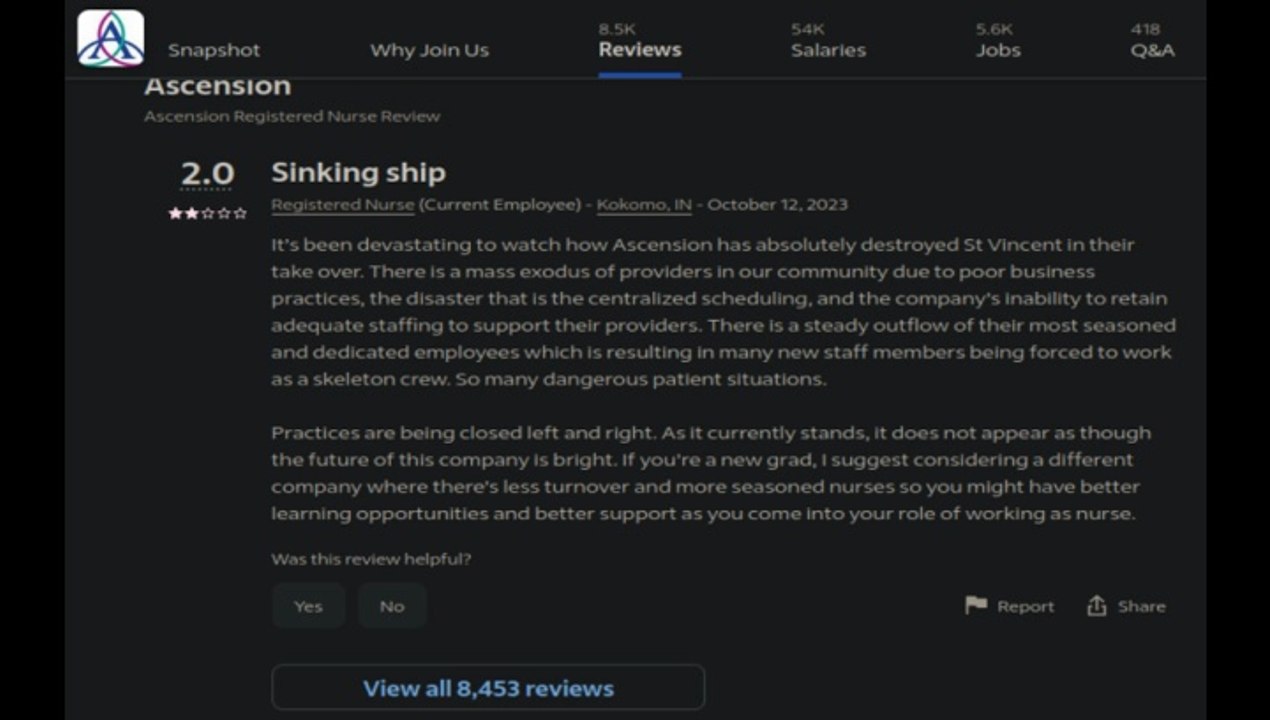1270x720 pixels.
Task: Open the Snapshot tab
Action: coord(214,50)
